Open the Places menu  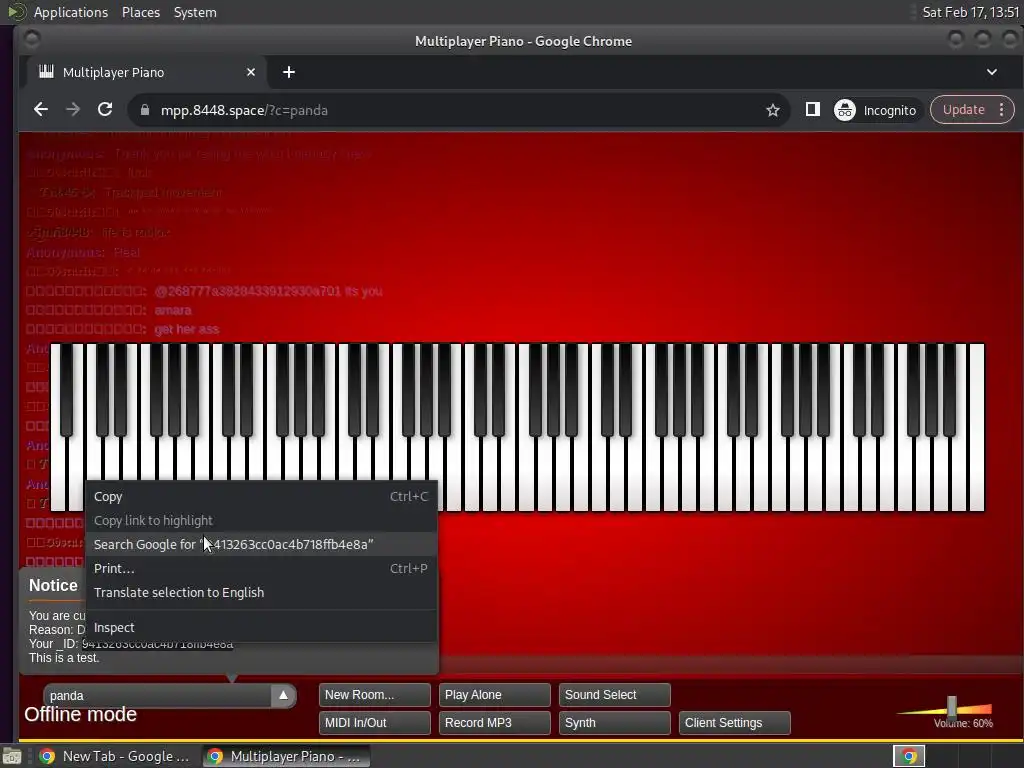[140, 12]
